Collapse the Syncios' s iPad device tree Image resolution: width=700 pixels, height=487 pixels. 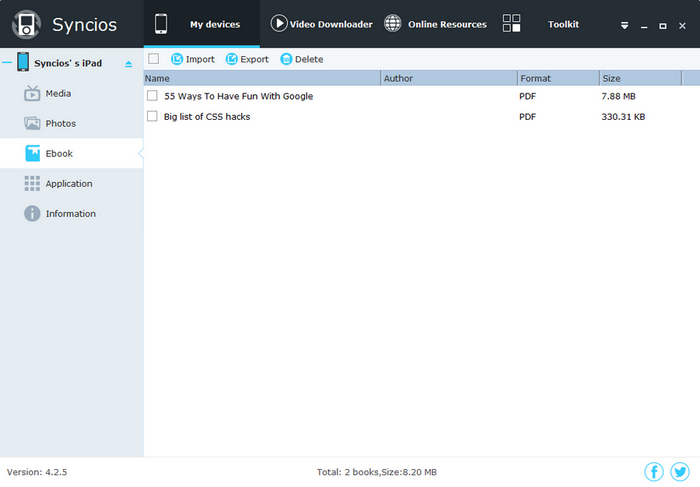tap(7, 62)
